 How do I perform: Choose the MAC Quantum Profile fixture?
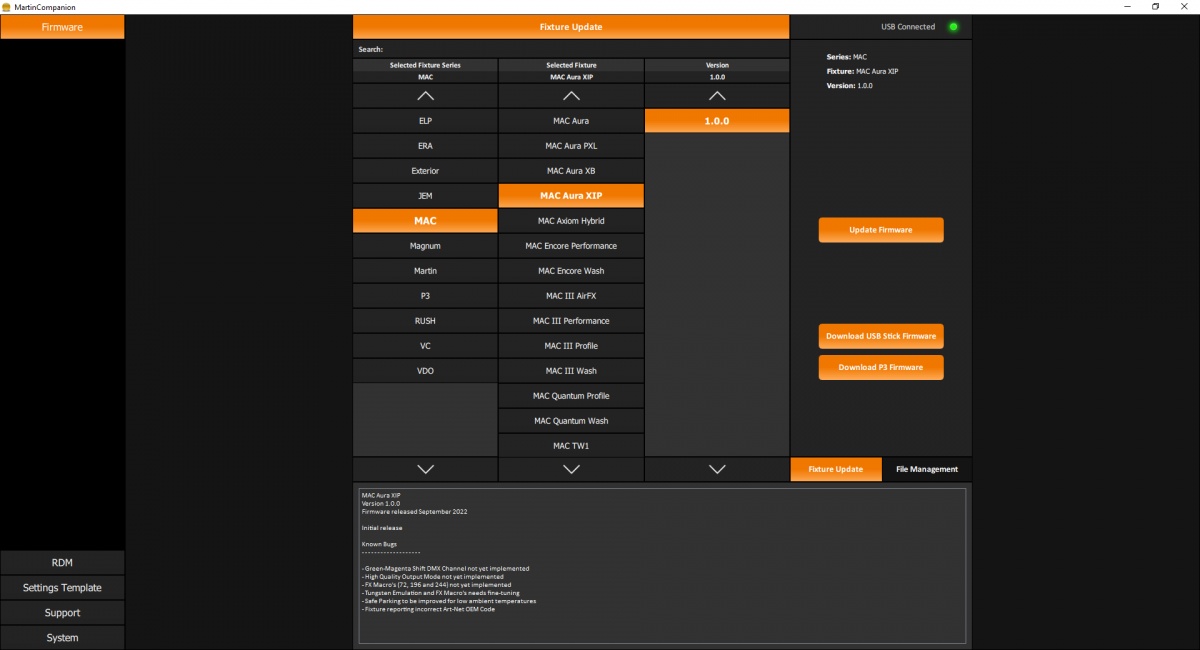[571, 396]
